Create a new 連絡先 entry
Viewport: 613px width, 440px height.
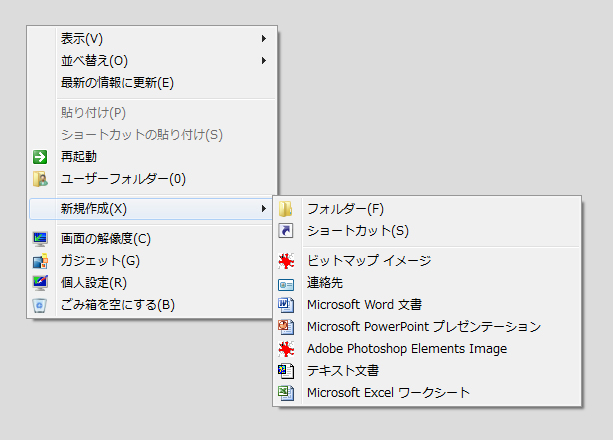427,283
